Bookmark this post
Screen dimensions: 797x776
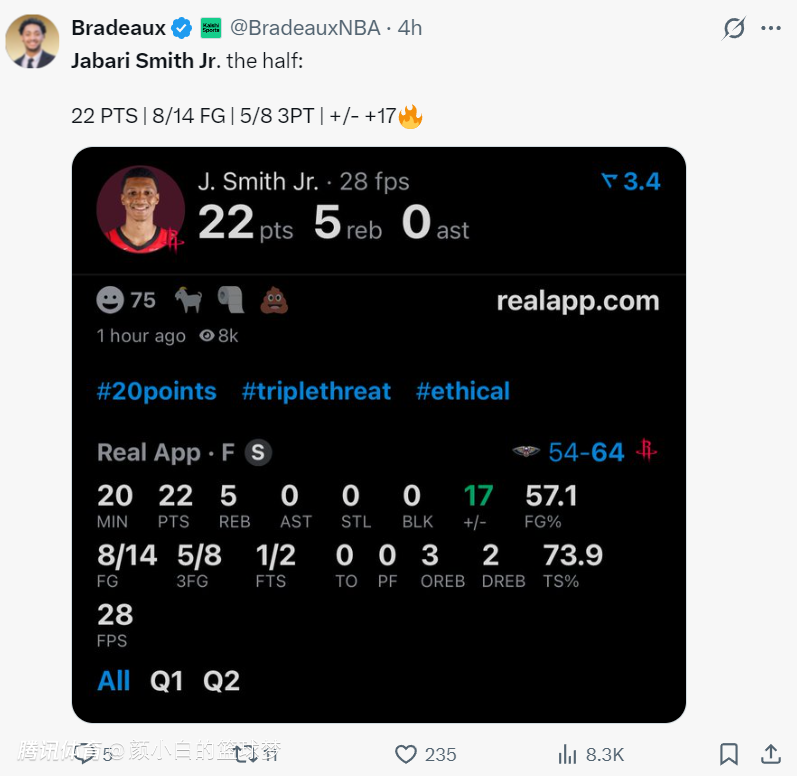coord(729,754)
